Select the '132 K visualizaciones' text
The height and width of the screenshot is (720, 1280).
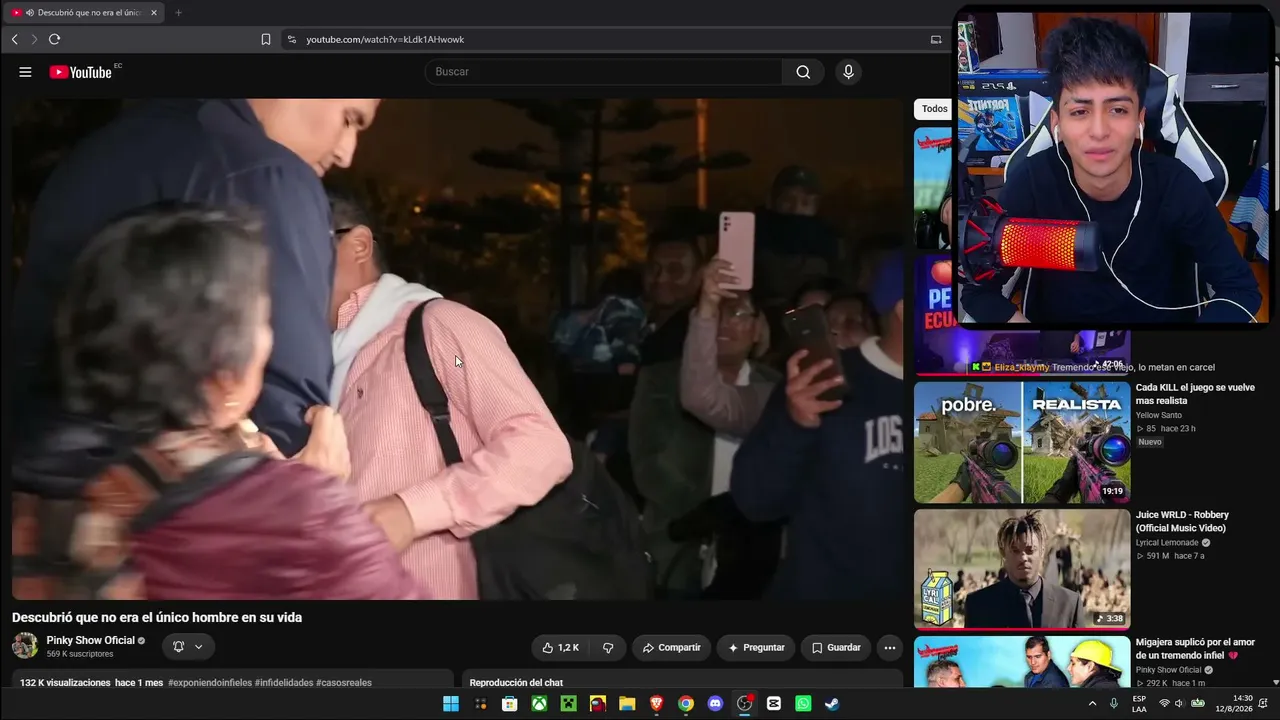click(x=65, y=683)
